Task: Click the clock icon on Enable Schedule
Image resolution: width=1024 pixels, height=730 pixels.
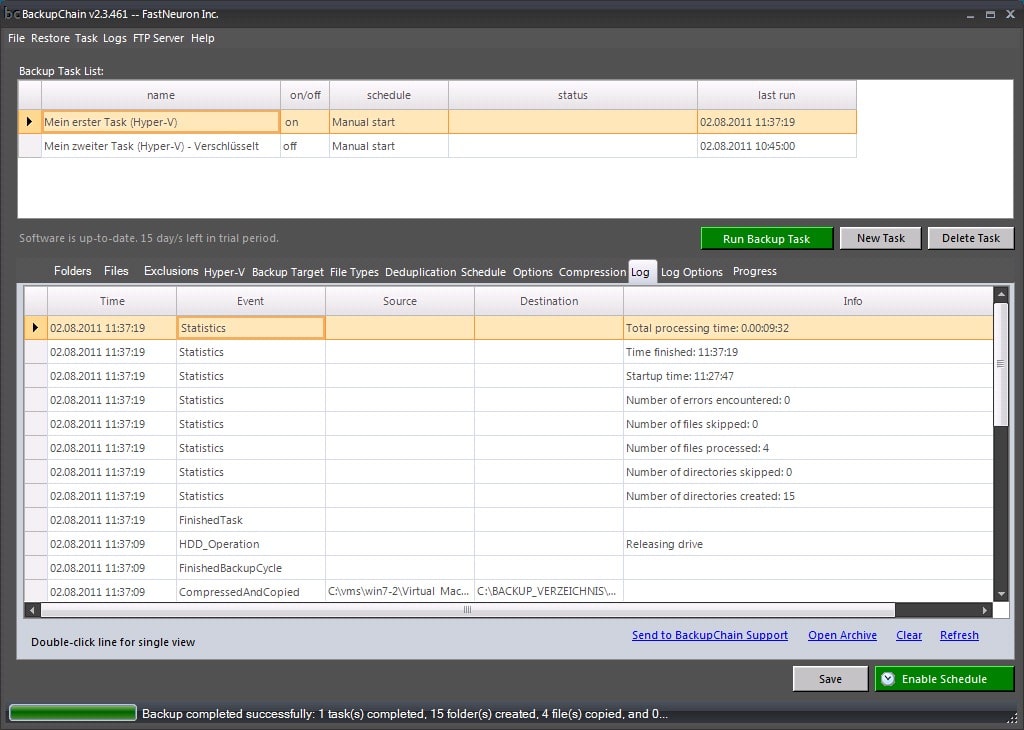Action: [887, 679]
